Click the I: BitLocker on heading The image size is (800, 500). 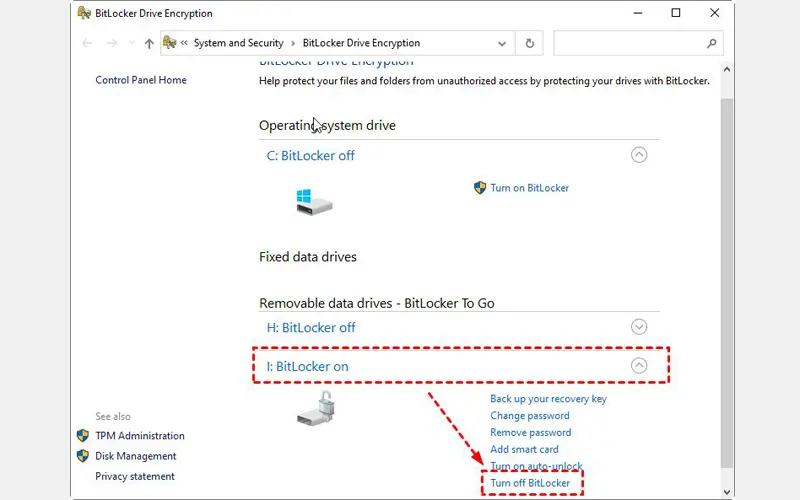coord(307,366)
